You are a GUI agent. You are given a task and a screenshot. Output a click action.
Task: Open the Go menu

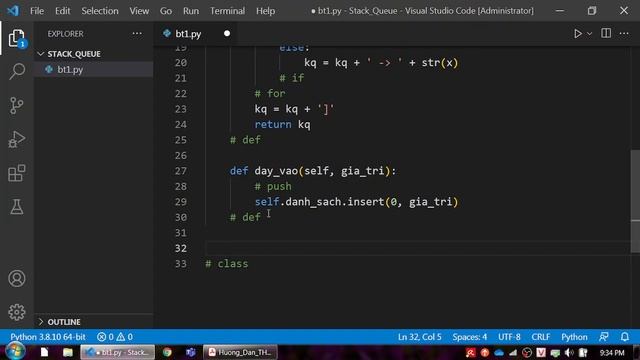pyautogui.click(x=166, y=11)
